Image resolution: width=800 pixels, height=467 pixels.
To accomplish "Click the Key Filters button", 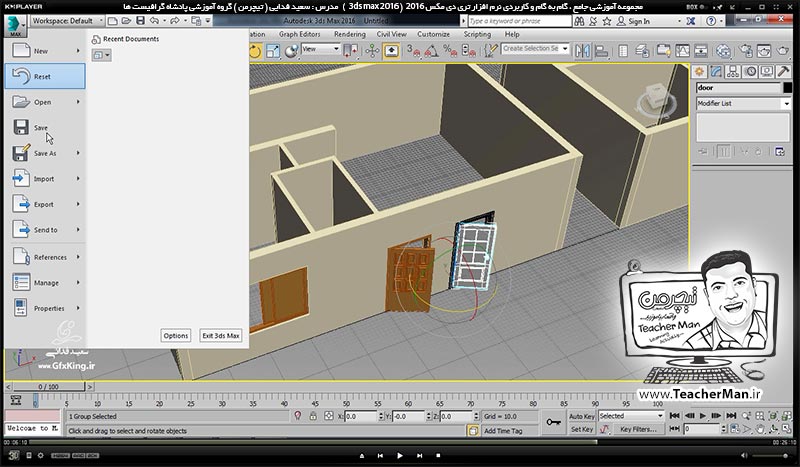I will pyautogui.click(x=638, y=429).
